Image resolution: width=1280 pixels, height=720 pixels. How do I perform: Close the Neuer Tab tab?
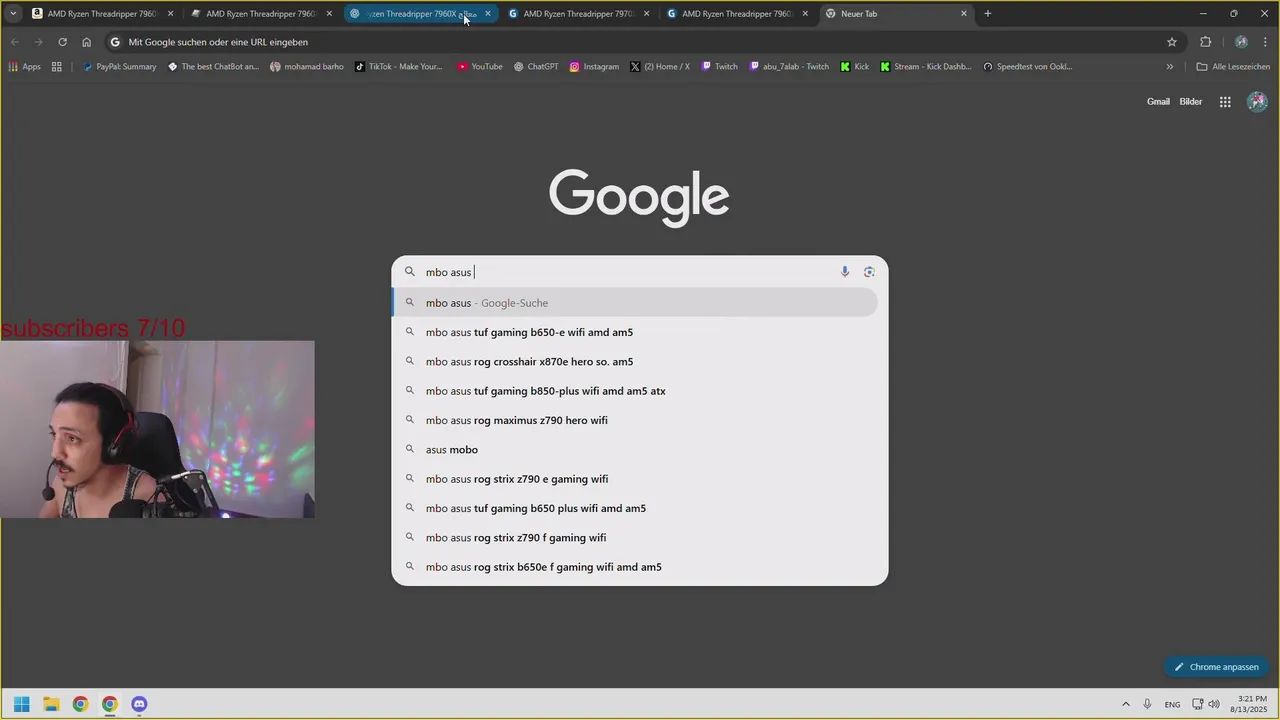(x=964, y=14)
